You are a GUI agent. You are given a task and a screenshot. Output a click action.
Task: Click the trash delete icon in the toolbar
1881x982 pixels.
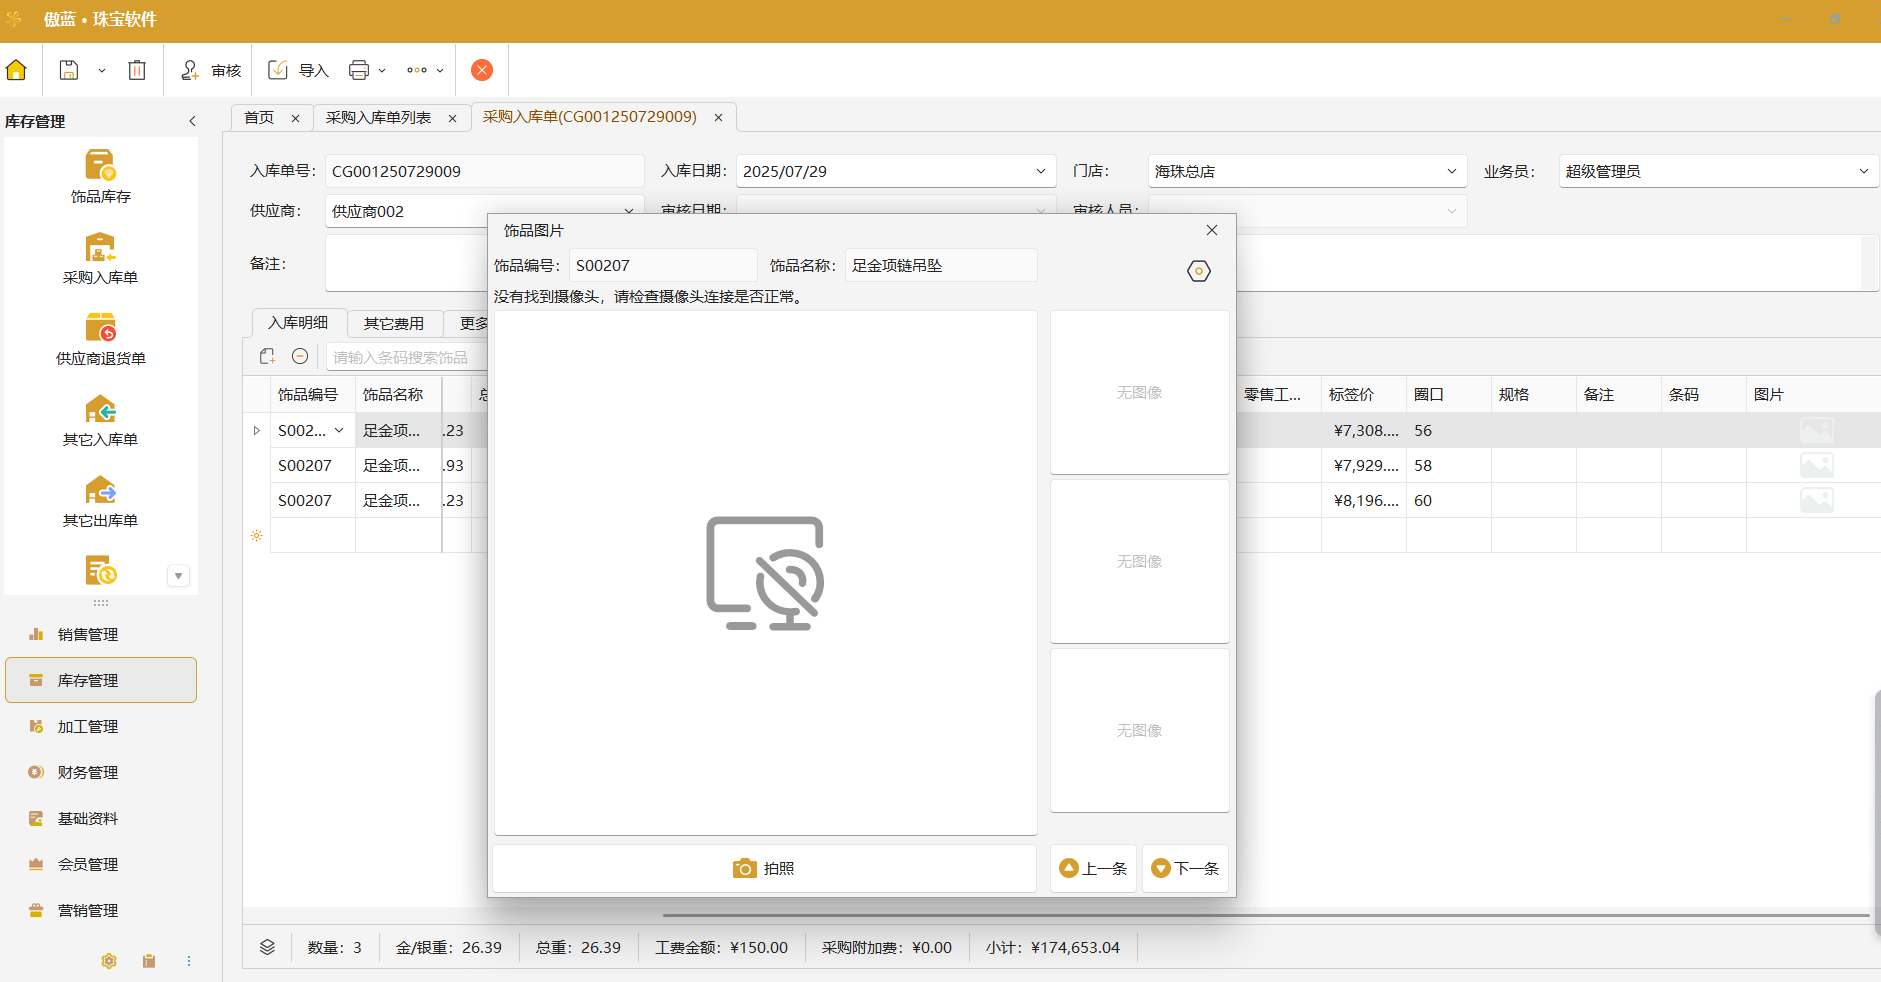pyautogui.click(x=137, y=70)
